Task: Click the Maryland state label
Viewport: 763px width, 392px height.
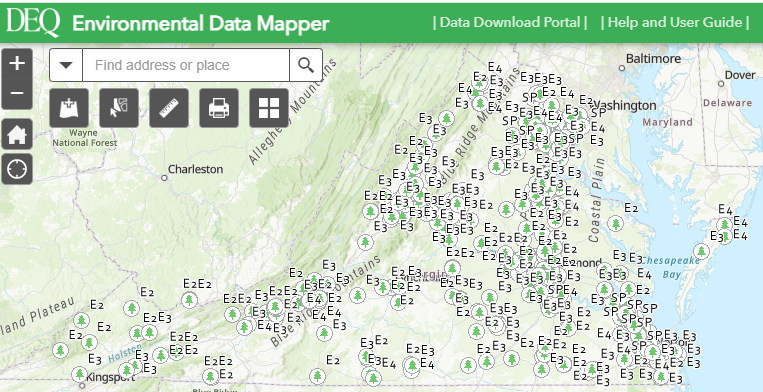Action: pyautogui.click(x=667, y=122)
